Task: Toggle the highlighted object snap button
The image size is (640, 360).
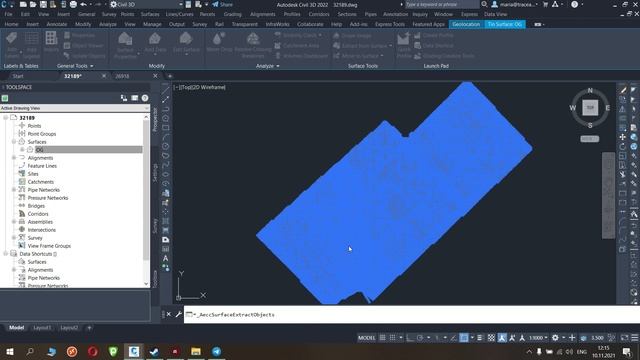Action: tap(464, 338)
